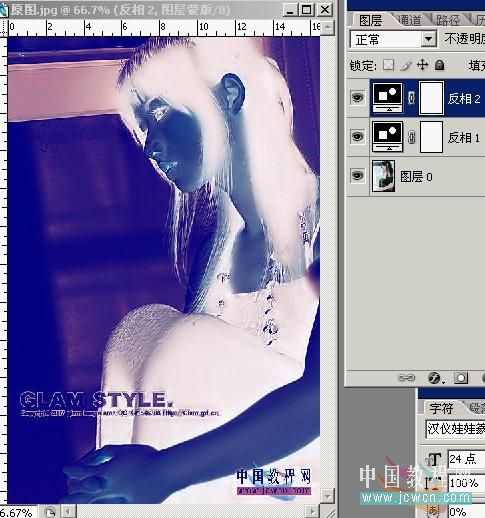Toggle lock image pixels brush icon
Screen dimensions: 485x518
click(x=405, y=65)
